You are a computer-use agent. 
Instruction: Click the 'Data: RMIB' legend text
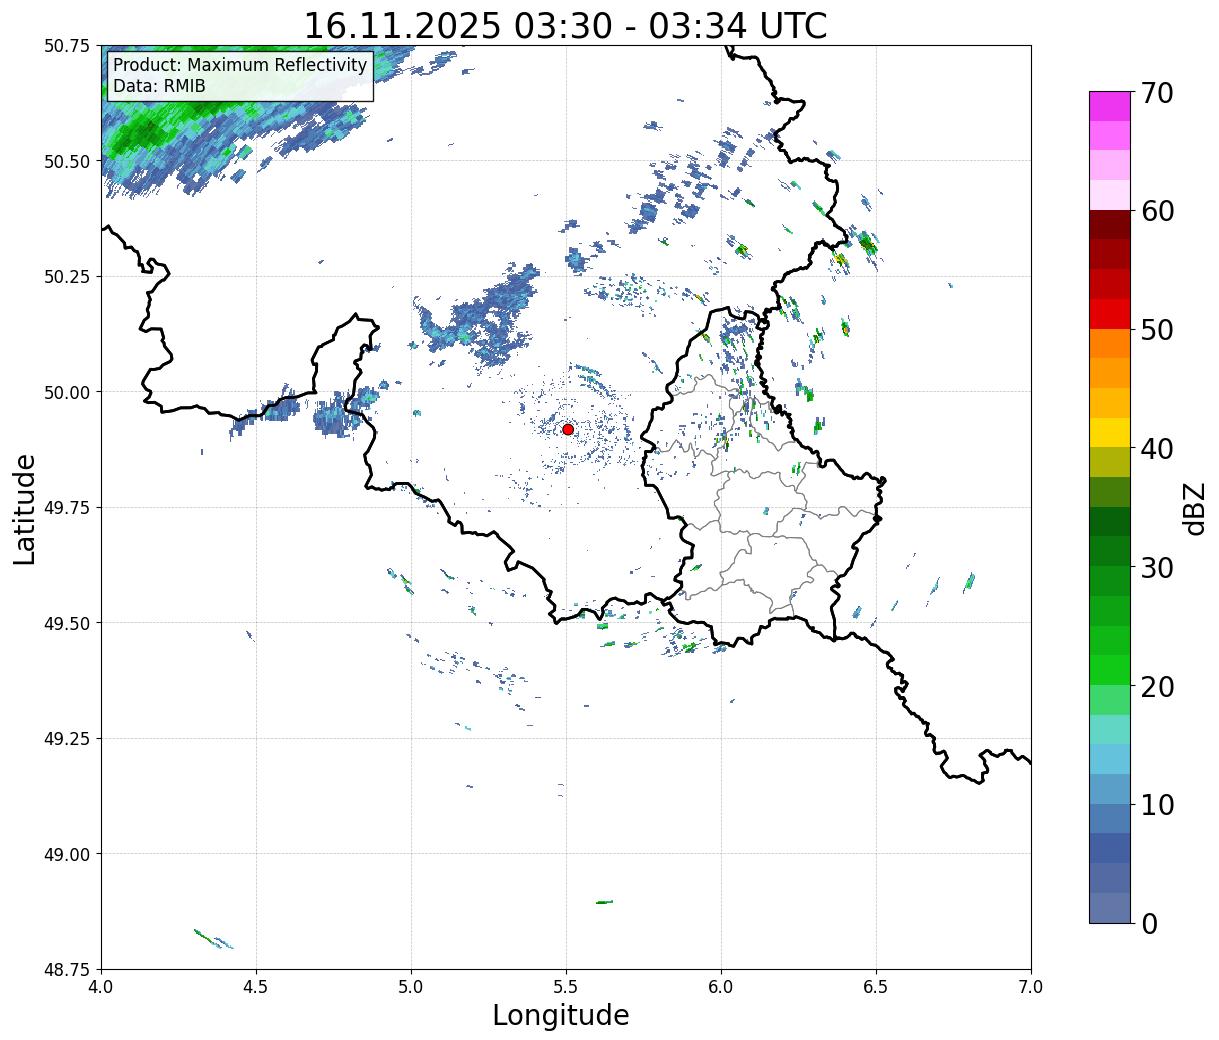click(159, 86)
